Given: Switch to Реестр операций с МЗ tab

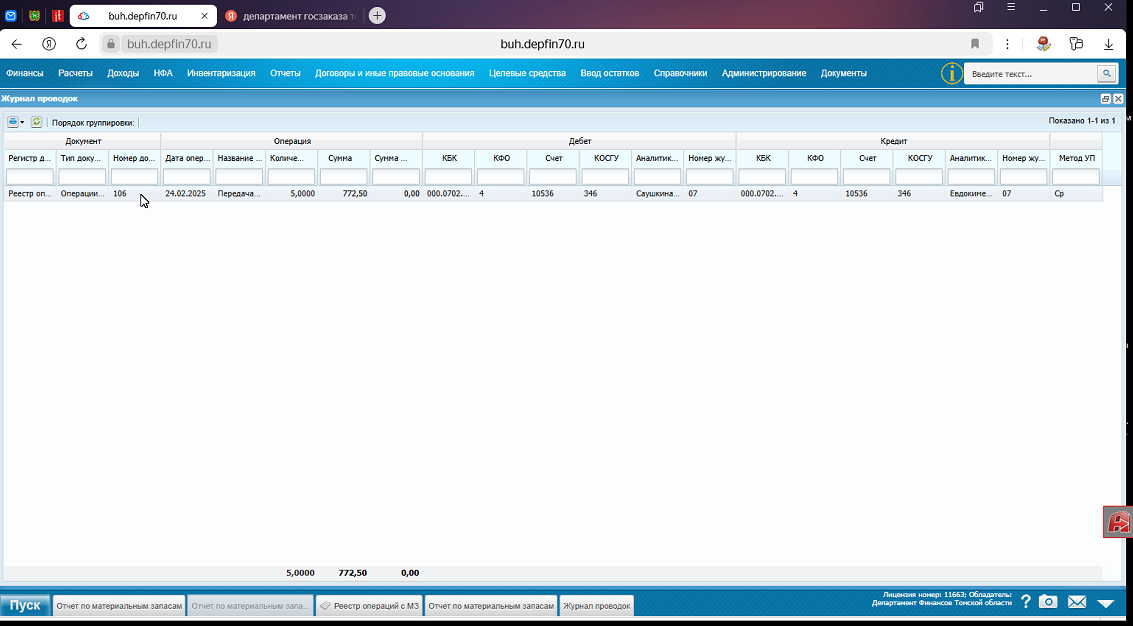Looking at the screenshot, I should tap(369, 606).
